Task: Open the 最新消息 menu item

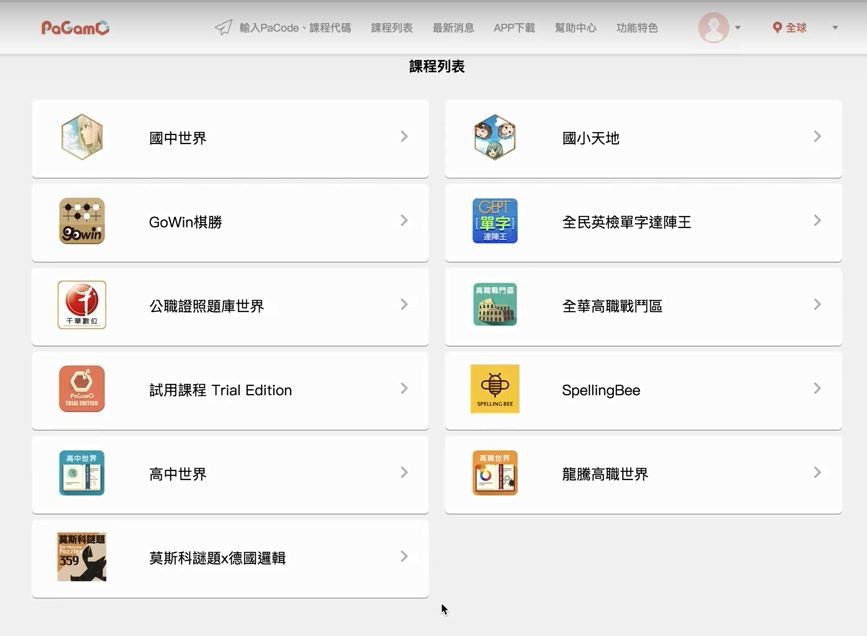Action: point(453,28)
